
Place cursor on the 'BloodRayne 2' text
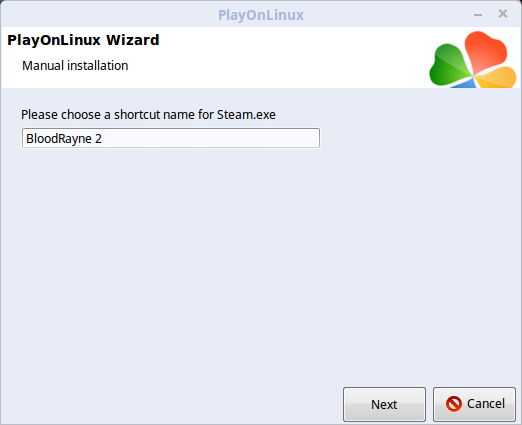(64, 139)
